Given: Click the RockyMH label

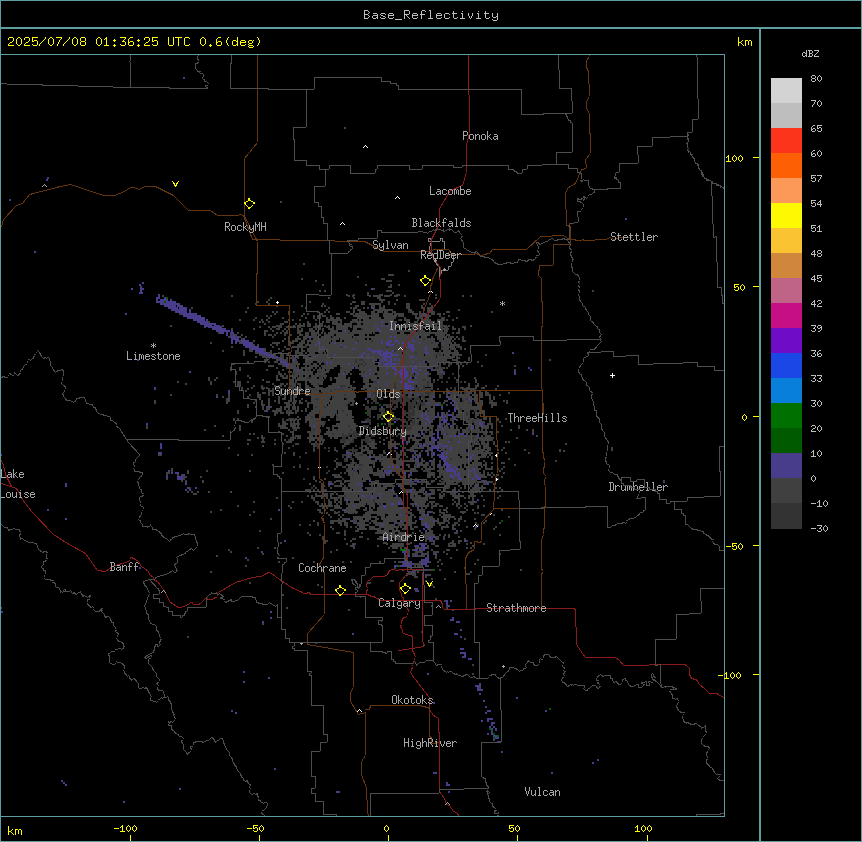Looking at the screenshot, I should pos(245,227).
